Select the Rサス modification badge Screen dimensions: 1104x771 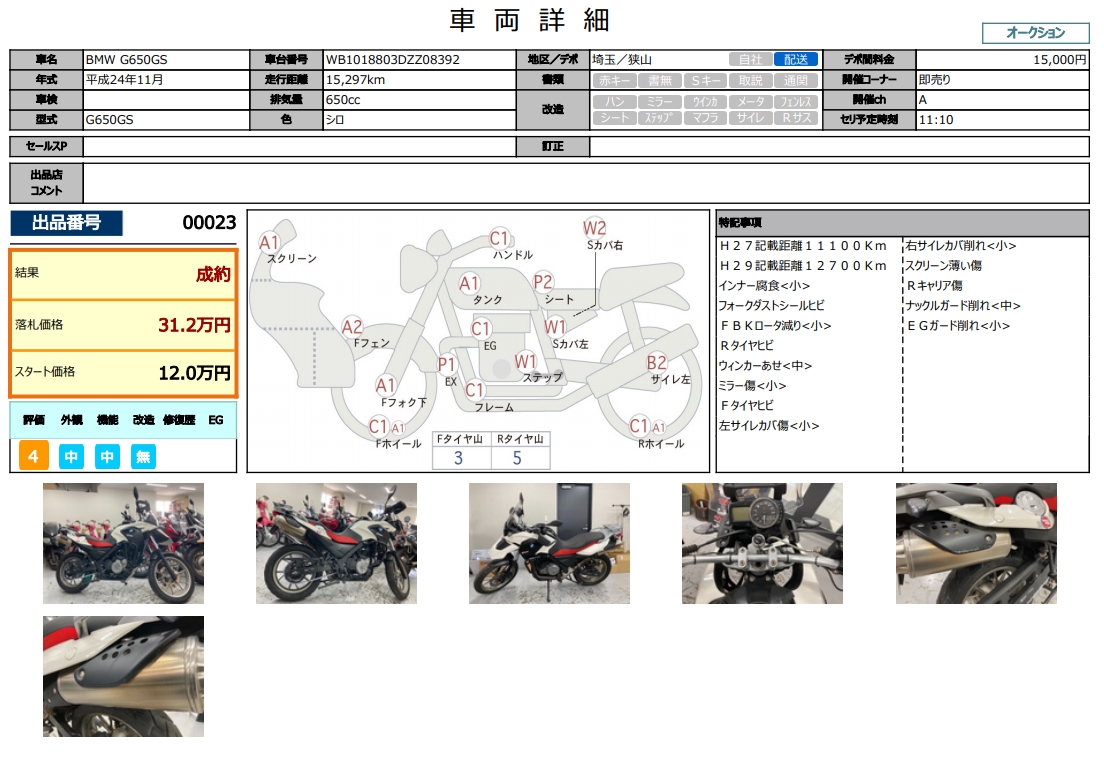(796, 118)
